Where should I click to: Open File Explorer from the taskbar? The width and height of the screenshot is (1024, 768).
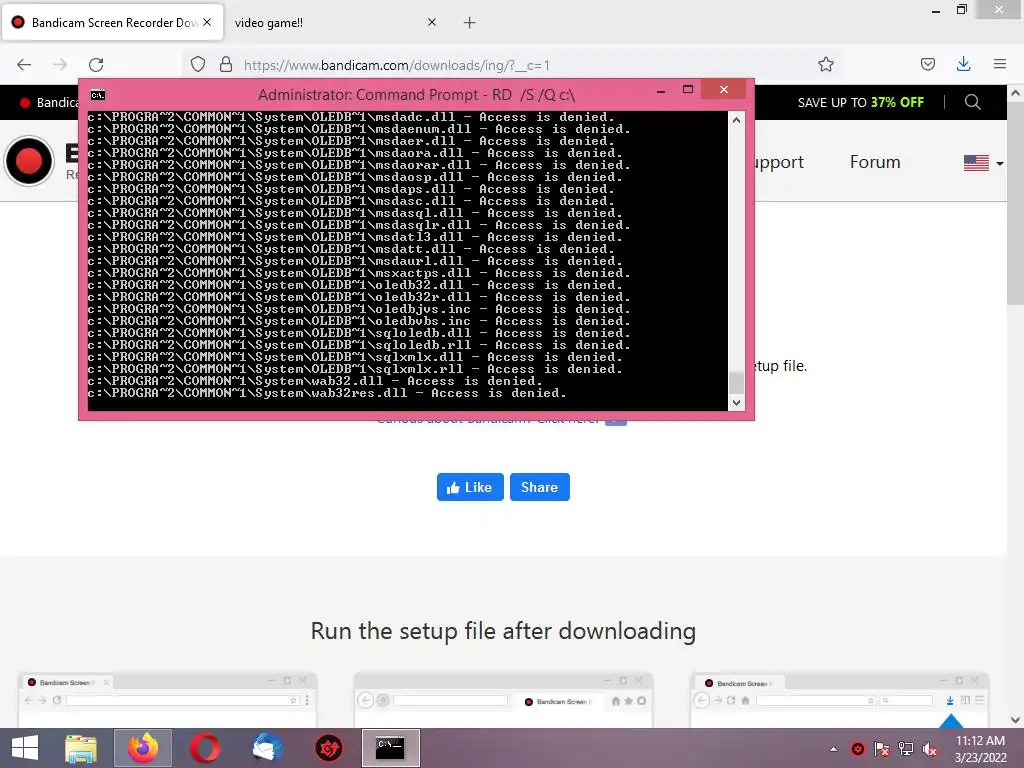coord(81,748)
